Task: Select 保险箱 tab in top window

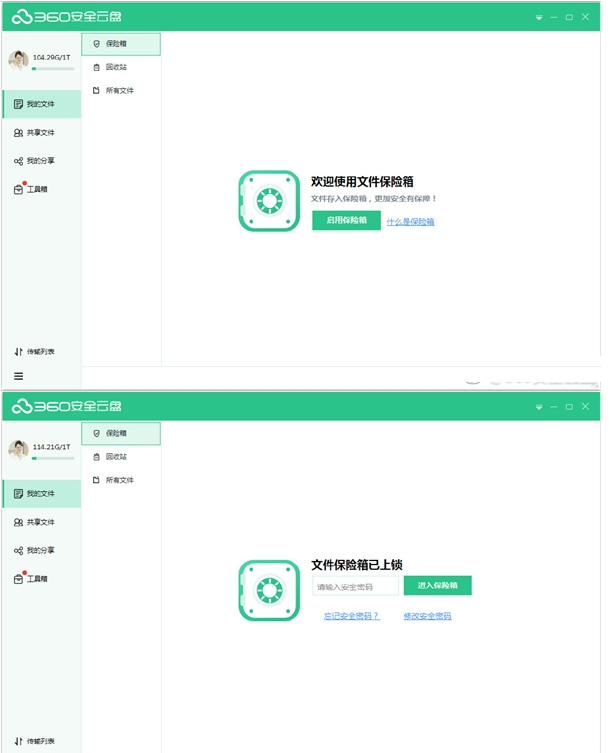Action: coord(121,44)
